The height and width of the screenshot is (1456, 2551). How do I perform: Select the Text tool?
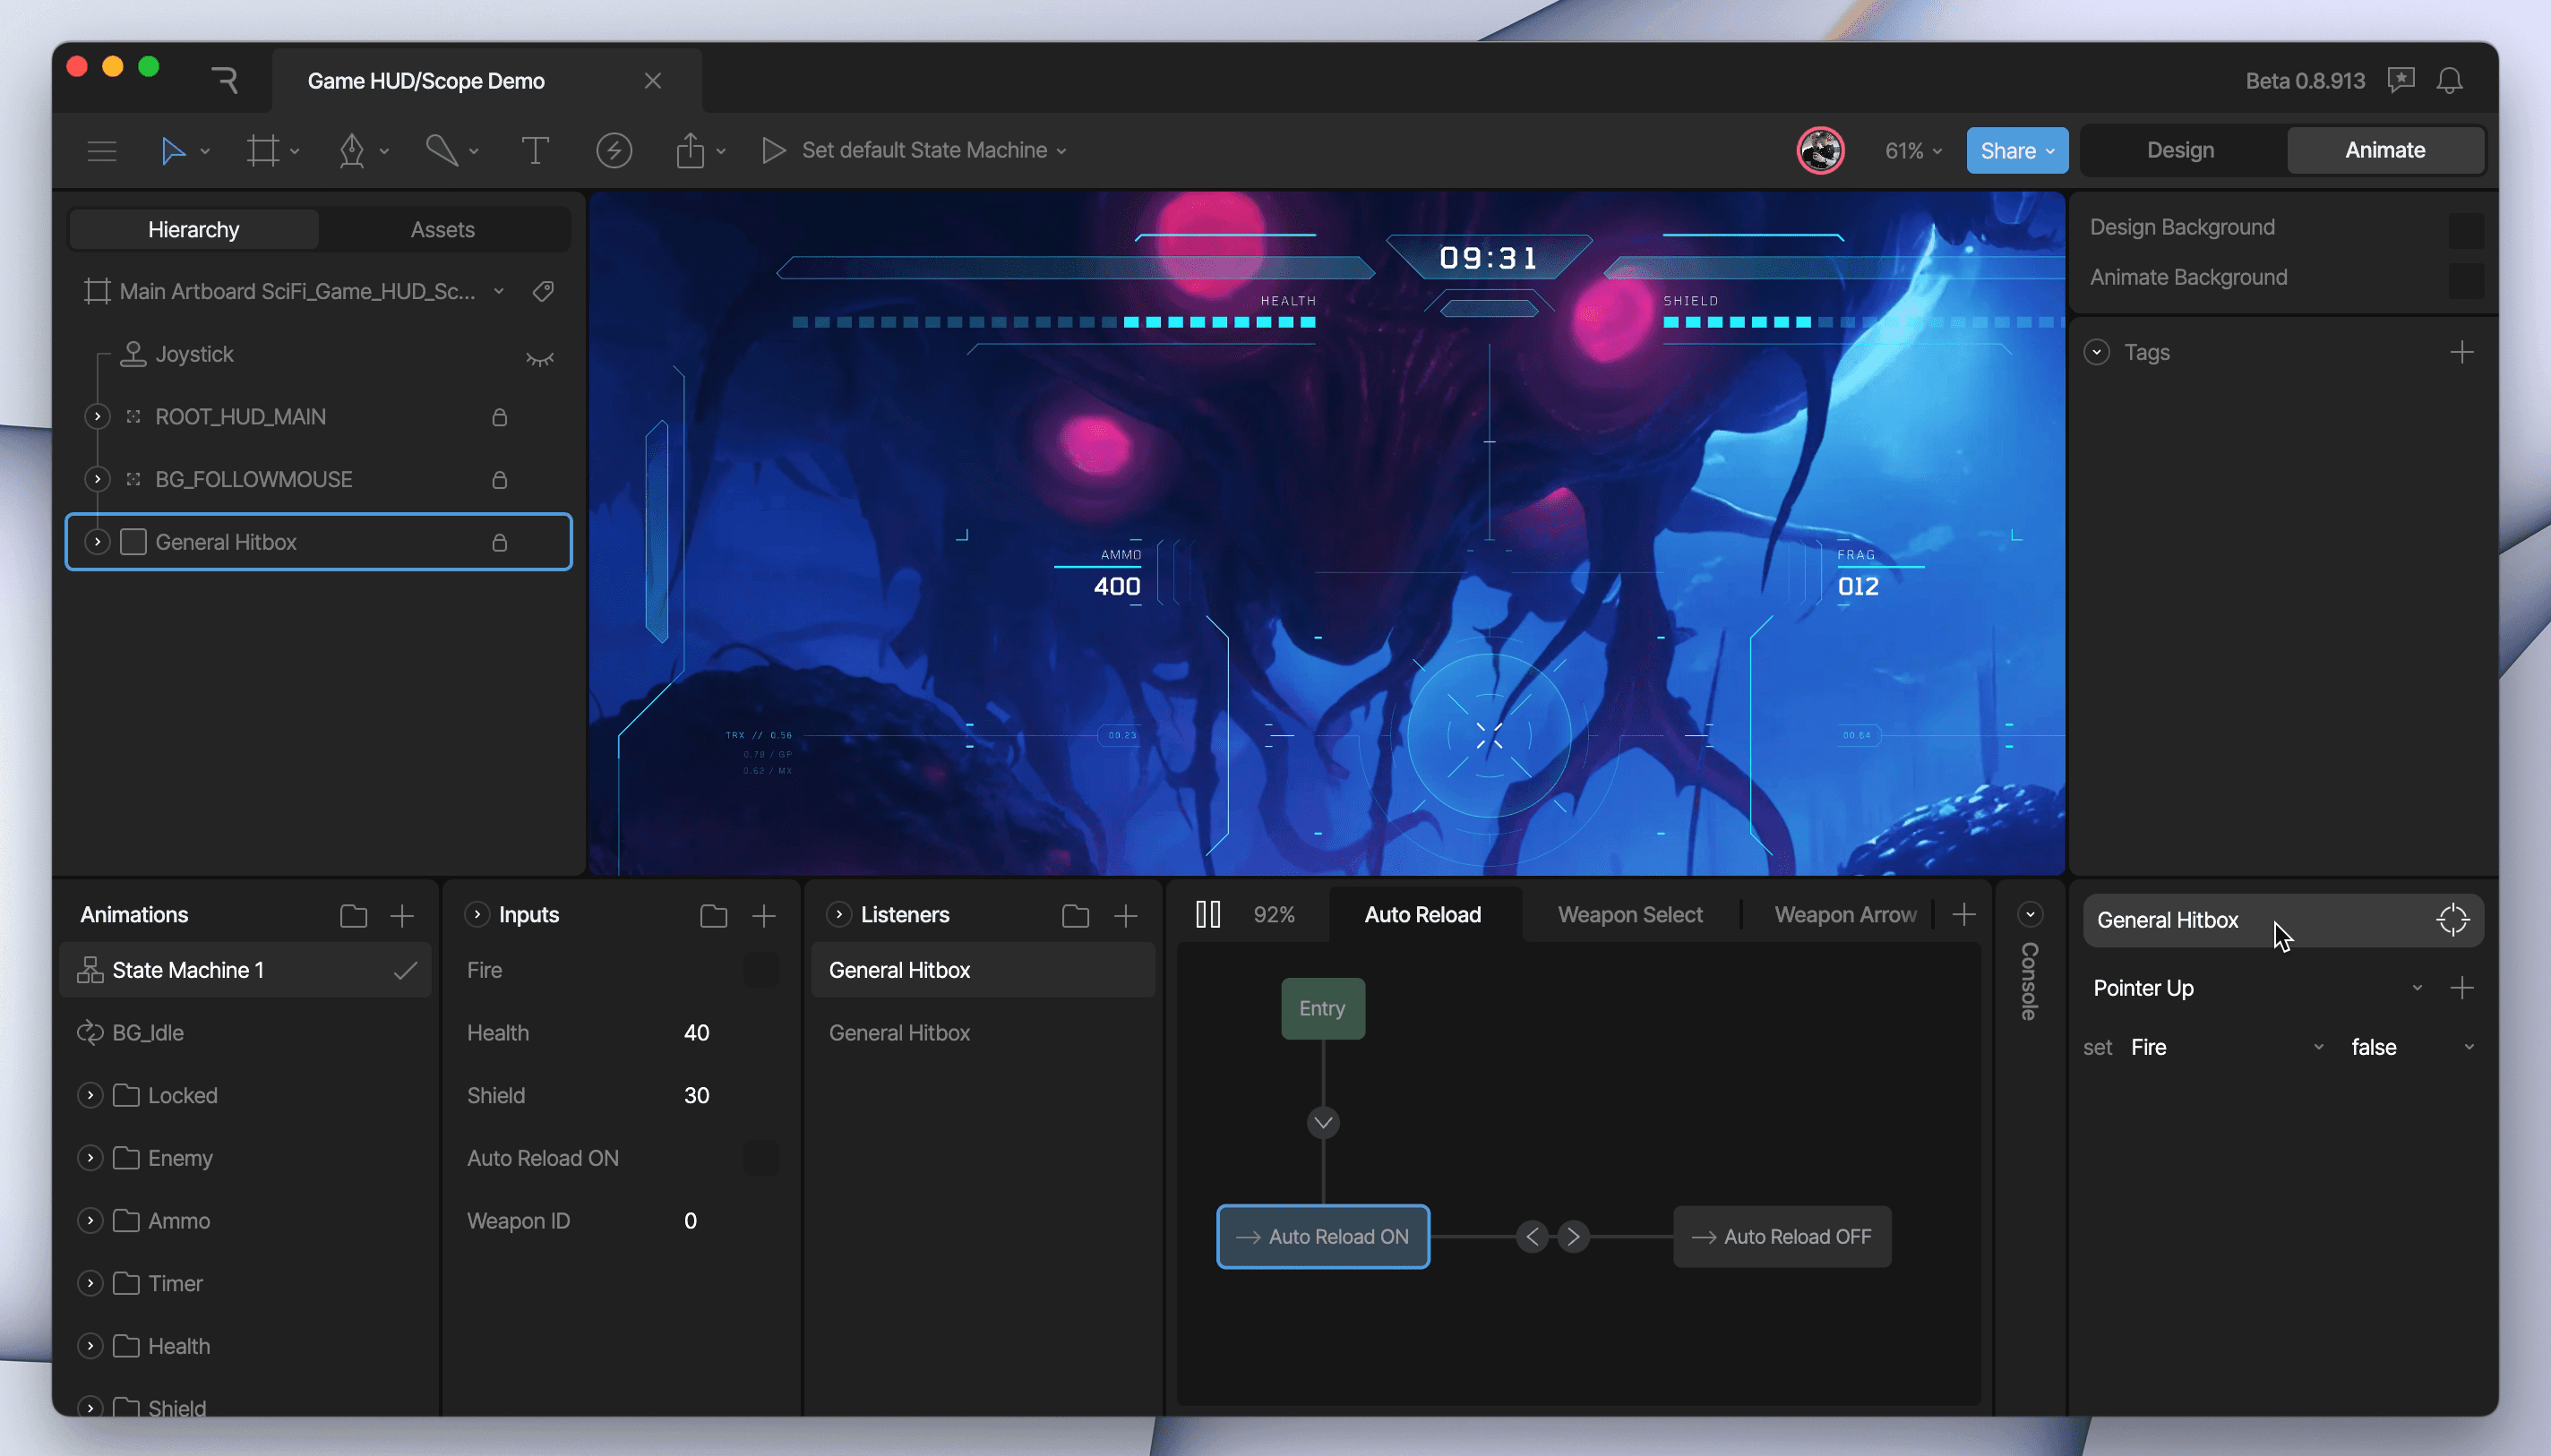pos(535,151)
